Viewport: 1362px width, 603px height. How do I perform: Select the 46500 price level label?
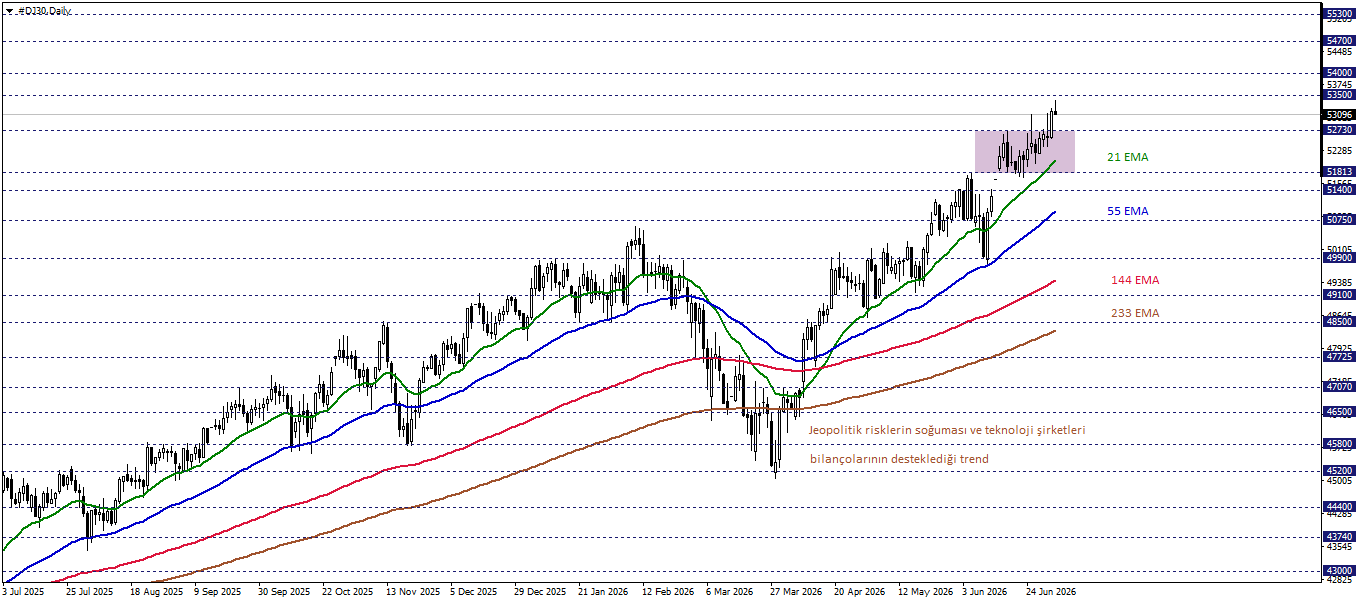1340,412
